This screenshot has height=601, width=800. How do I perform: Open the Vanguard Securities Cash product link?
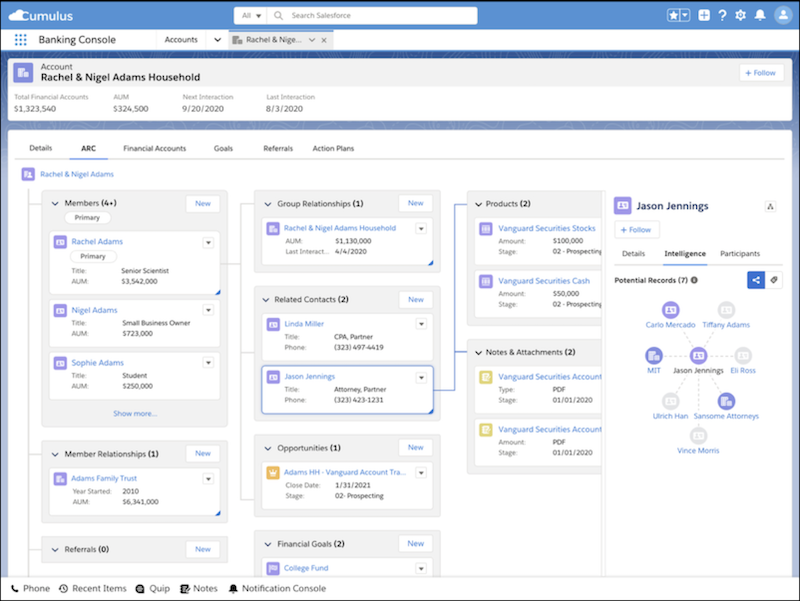[544, 281]
